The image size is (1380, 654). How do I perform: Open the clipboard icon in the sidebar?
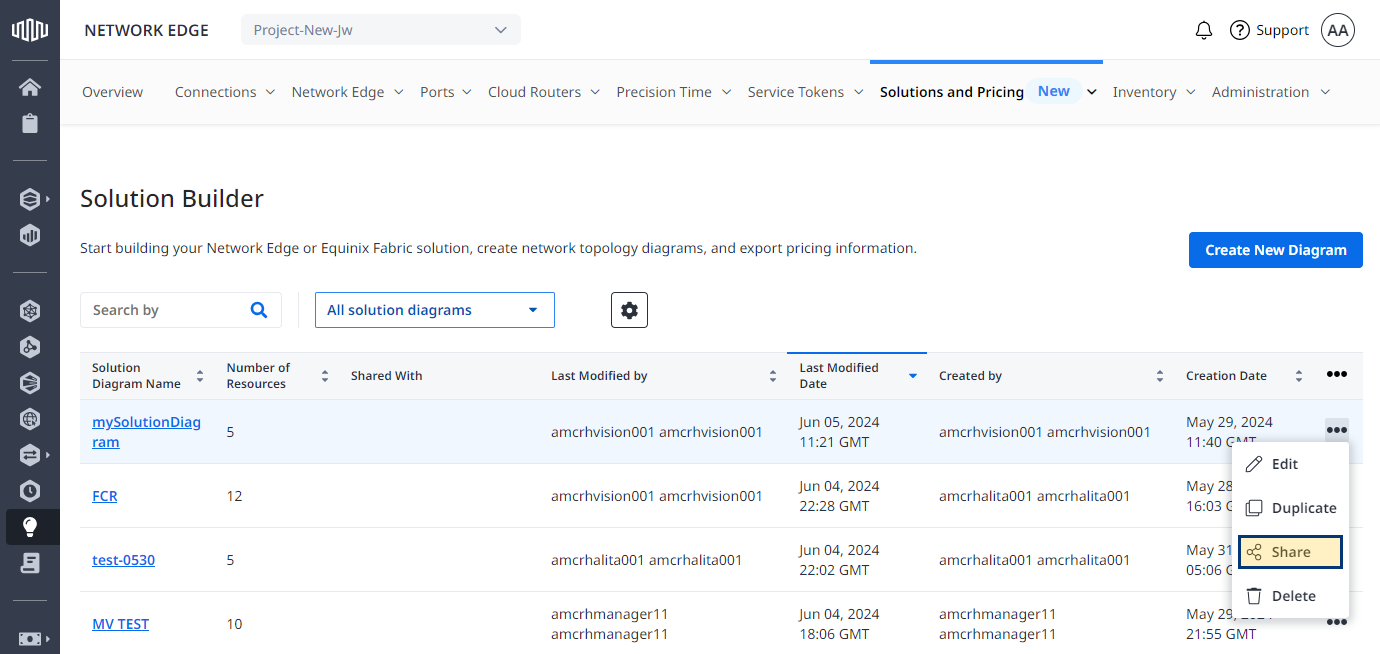(x=30, y=123)
